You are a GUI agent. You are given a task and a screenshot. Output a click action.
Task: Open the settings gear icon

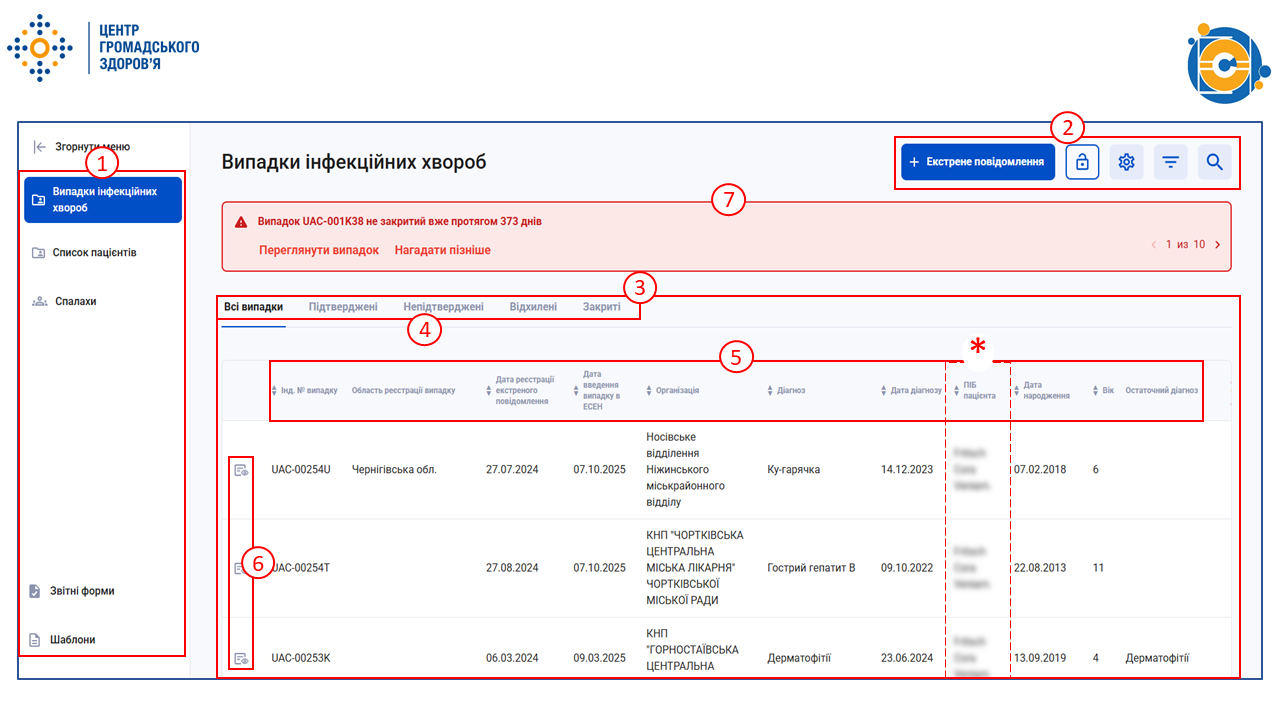pyautogui.click(x=1126, y=162)
